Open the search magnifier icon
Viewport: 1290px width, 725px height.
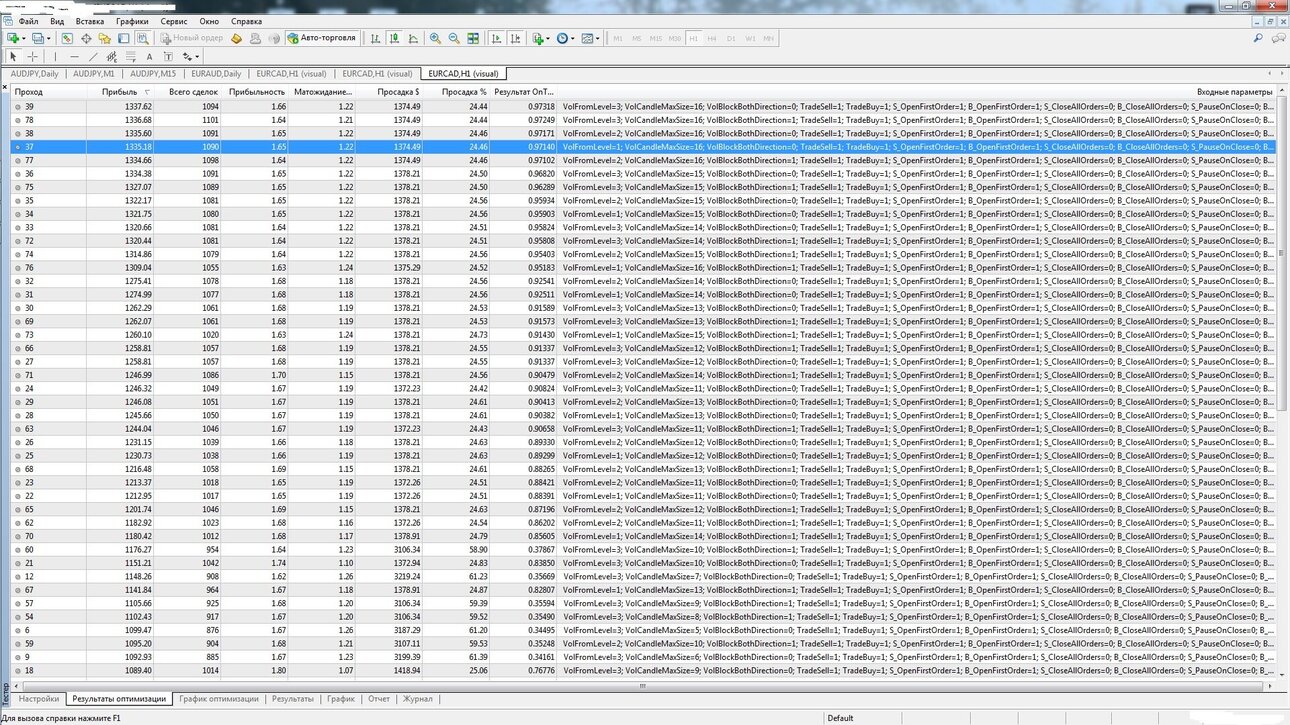click(1258, 38)
